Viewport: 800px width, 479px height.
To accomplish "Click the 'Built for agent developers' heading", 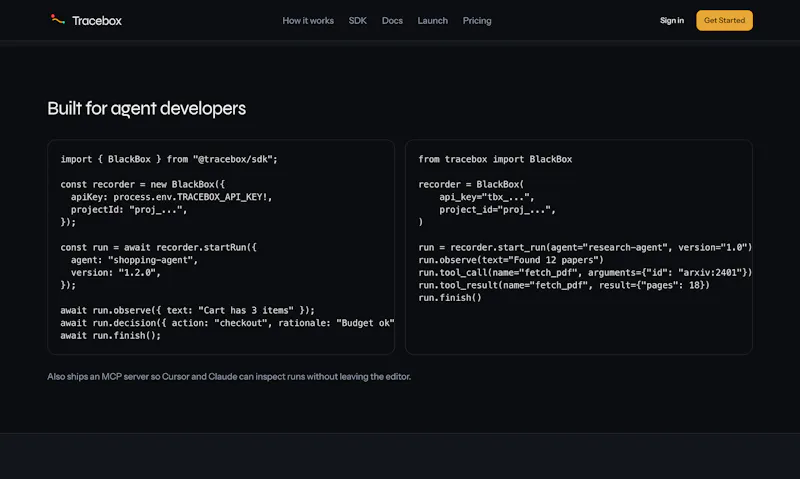I will point(146,109).
